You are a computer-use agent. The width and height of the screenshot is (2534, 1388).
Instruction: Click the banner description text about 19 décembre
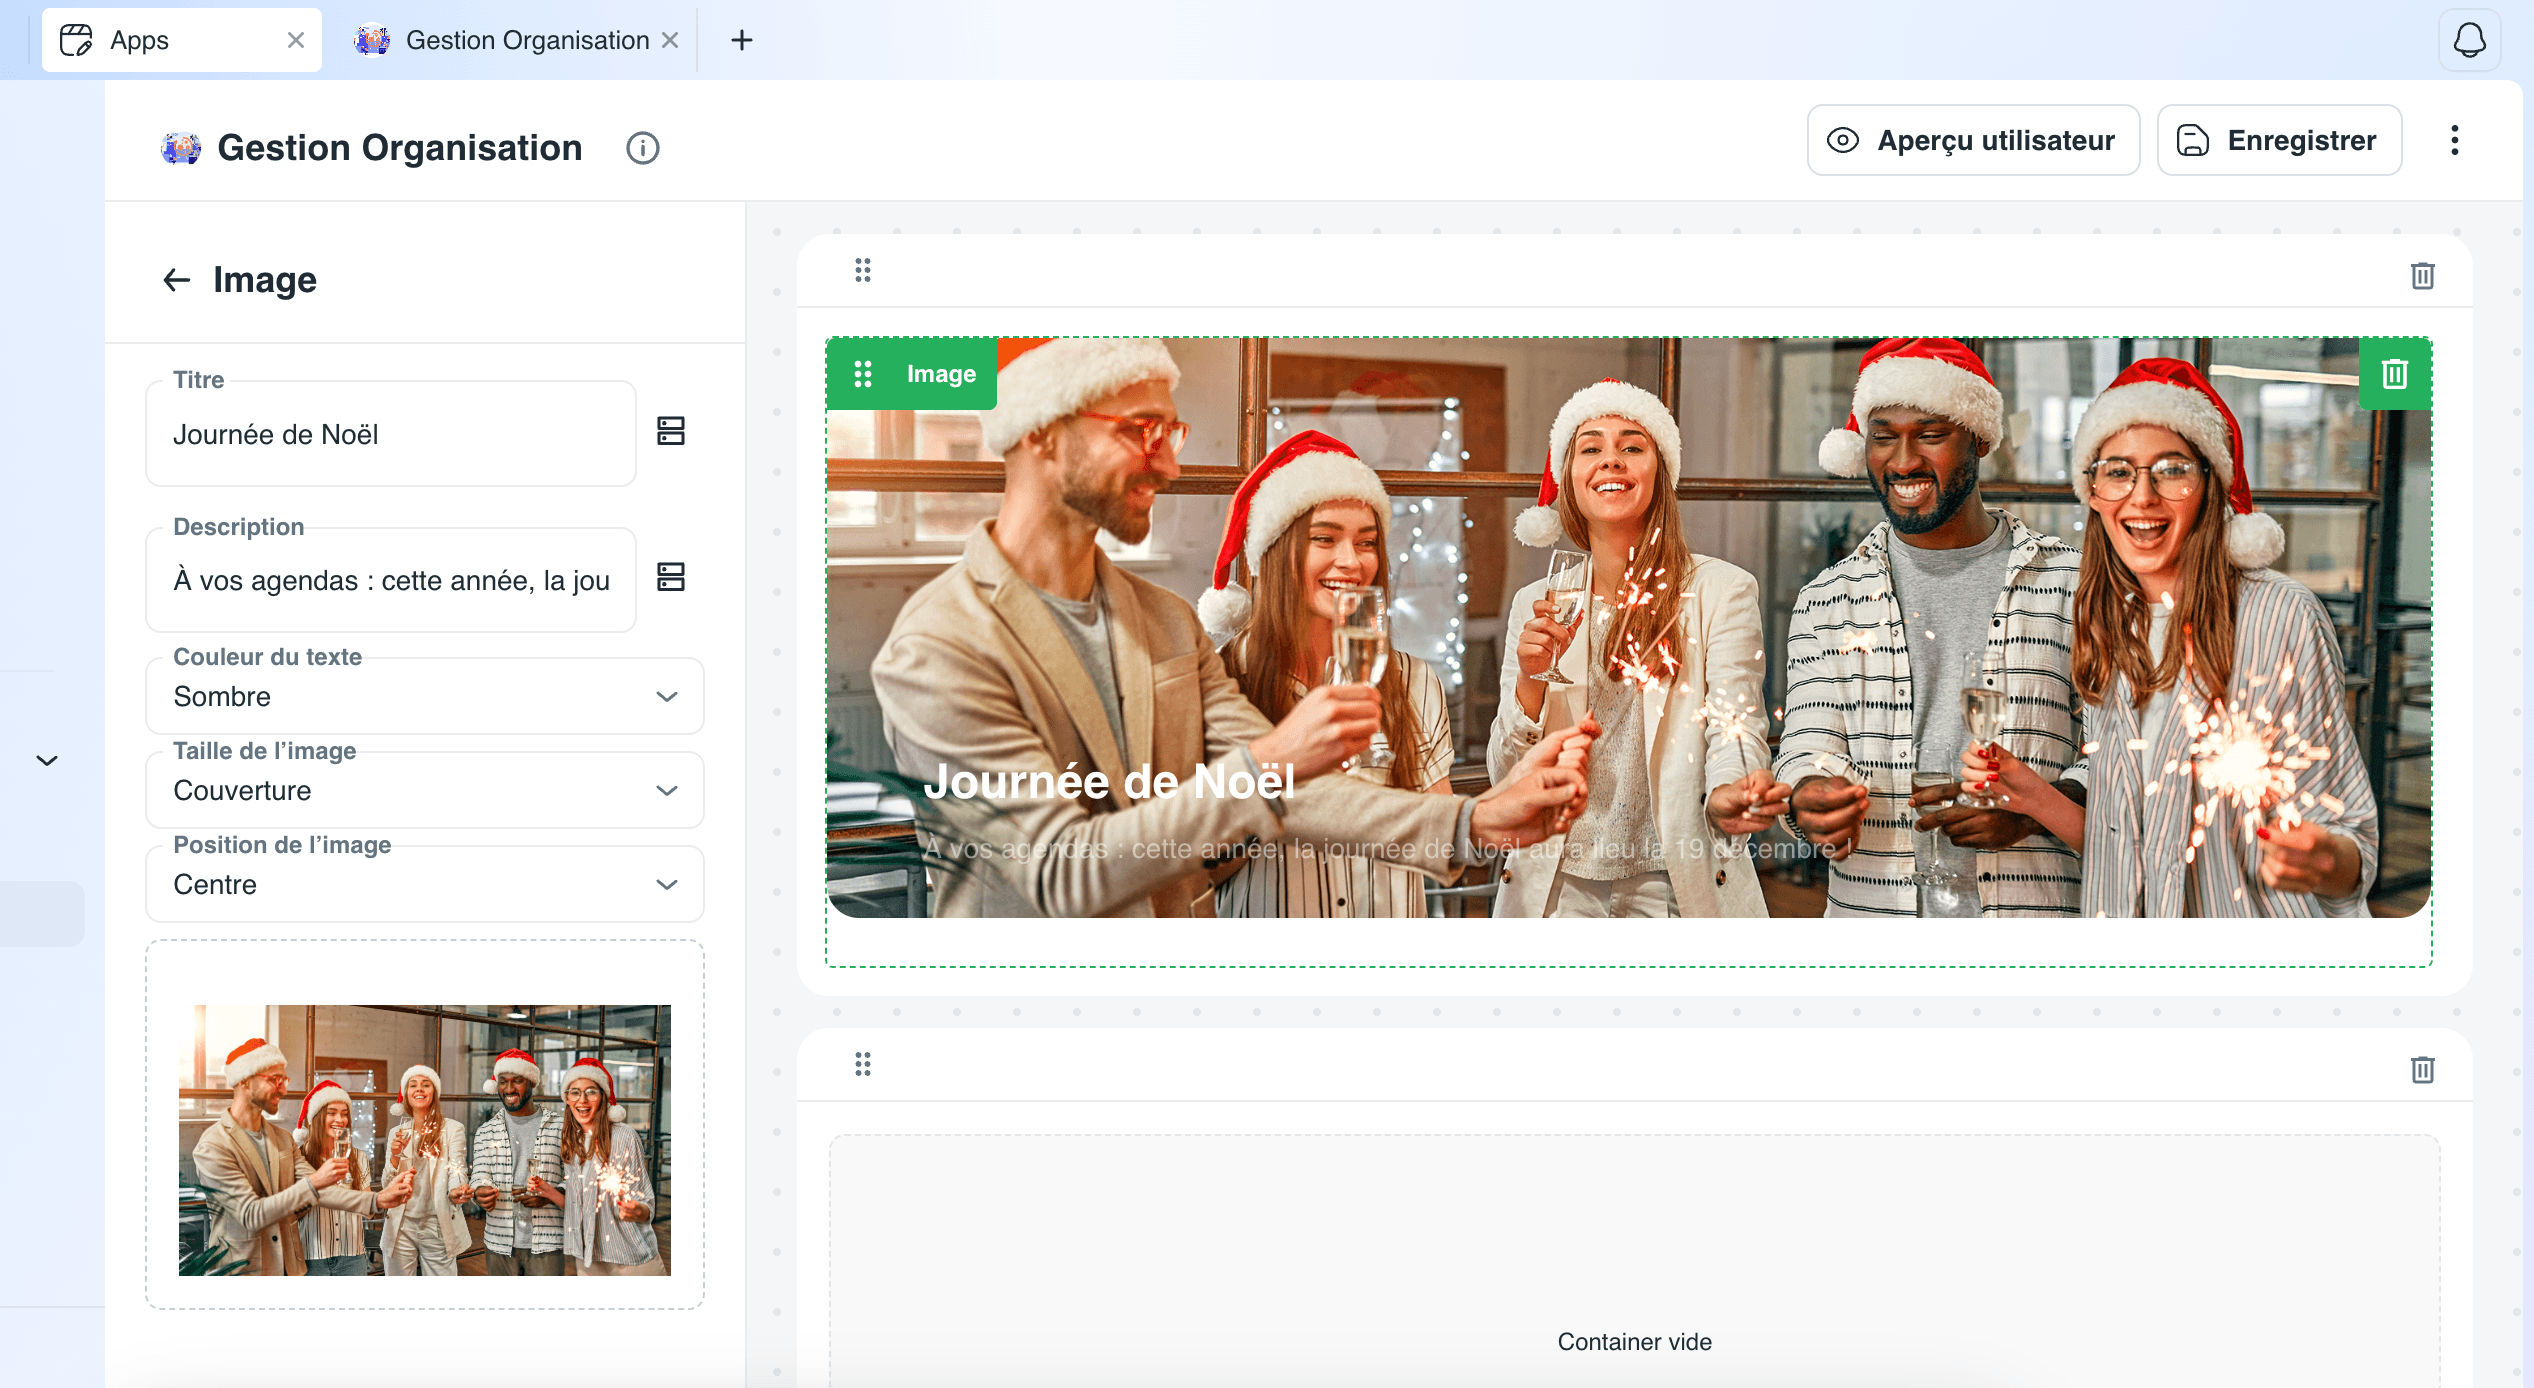pos(1388,849)
